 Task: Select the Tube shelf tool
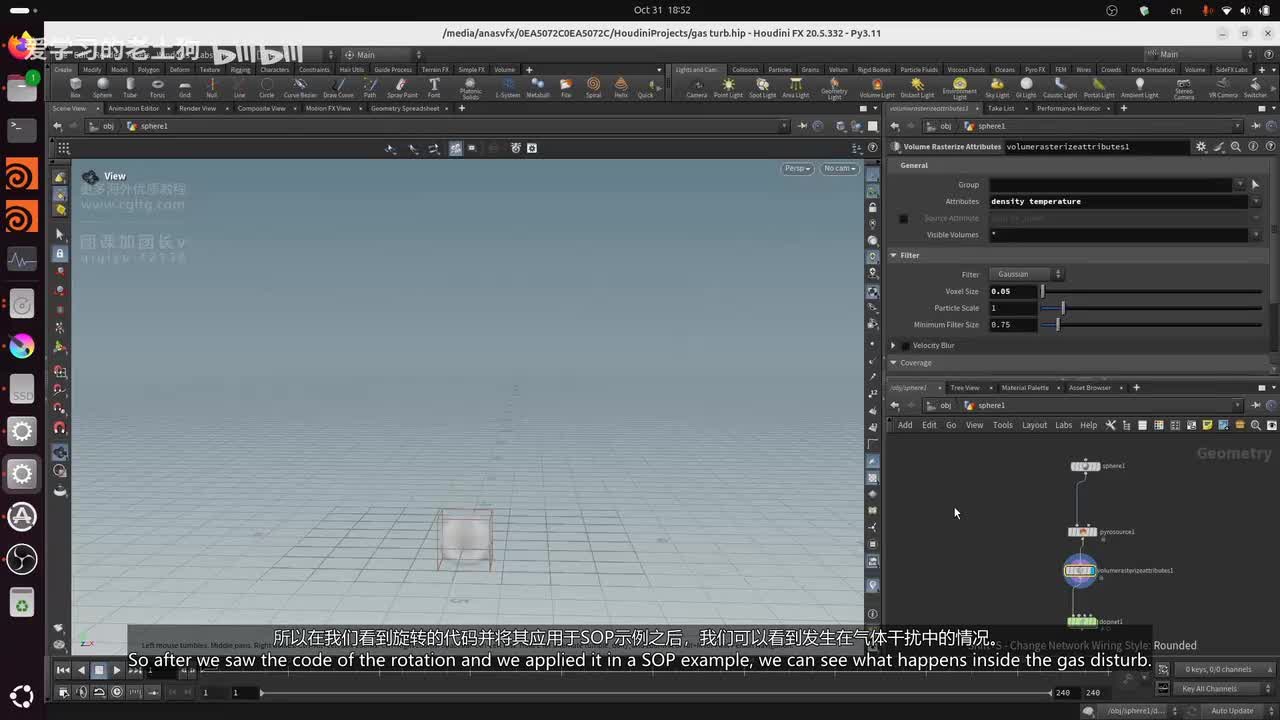click(x=130, y=88)
